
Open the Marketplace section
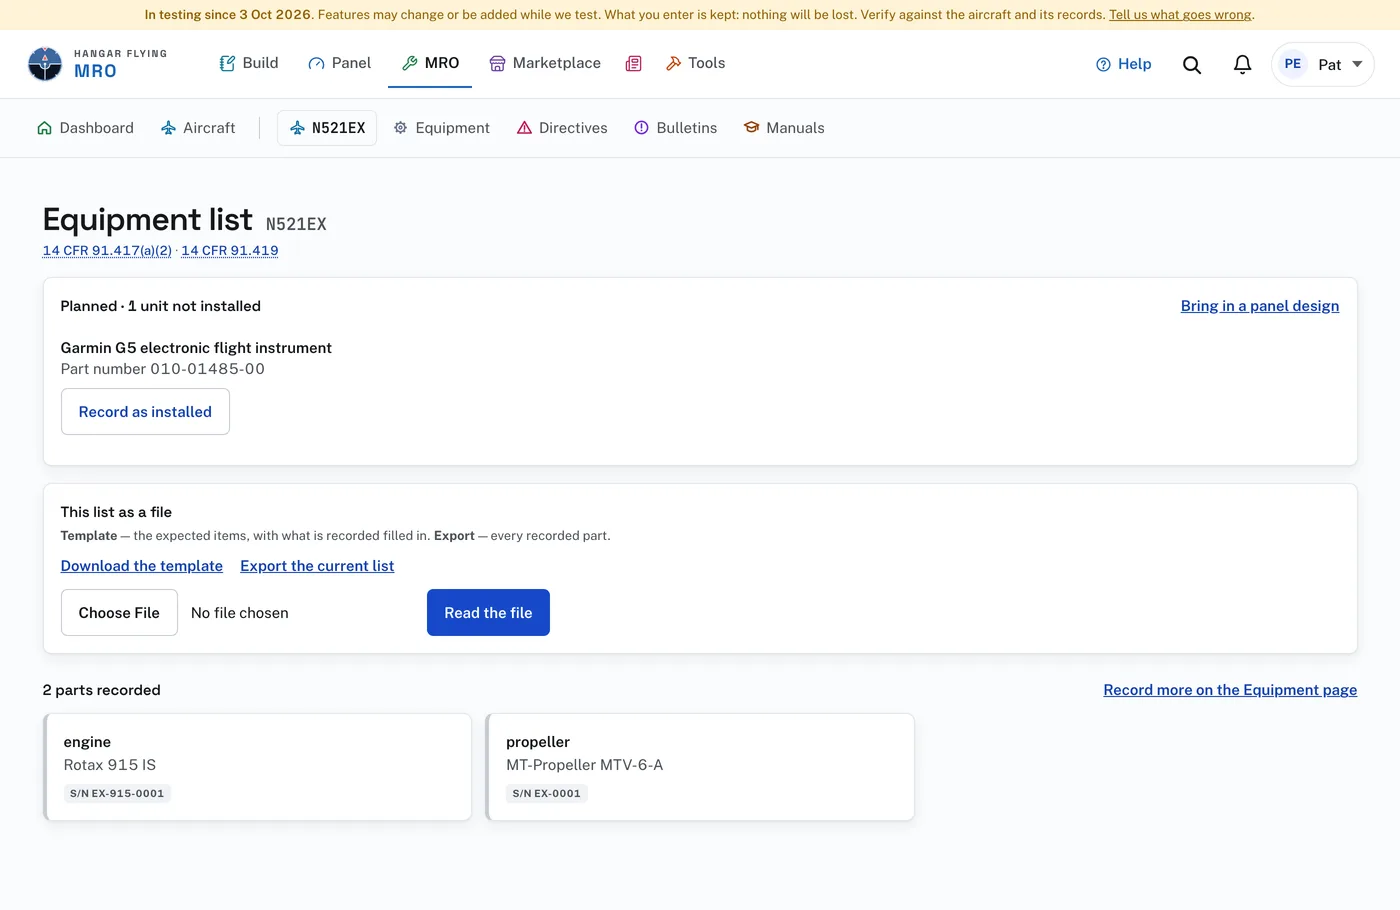pyautogui.click(x=545, y=63)
